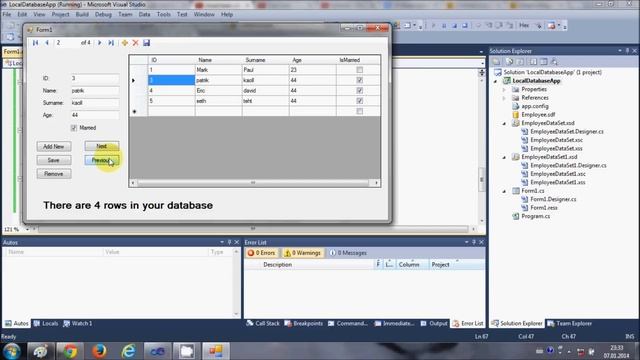The image size is (640, 360).
Task: Click the data grid's right scroll arrow
Action: click(x=376, y=183)
